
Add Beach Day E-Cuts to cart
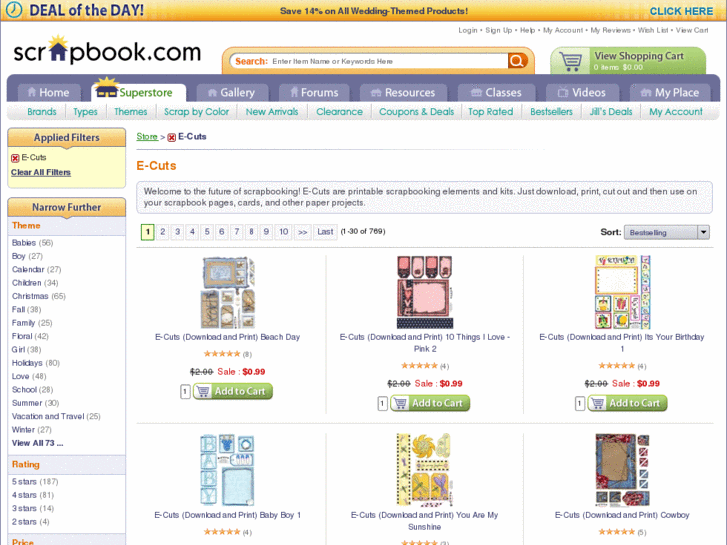click(x=233, y=391)
